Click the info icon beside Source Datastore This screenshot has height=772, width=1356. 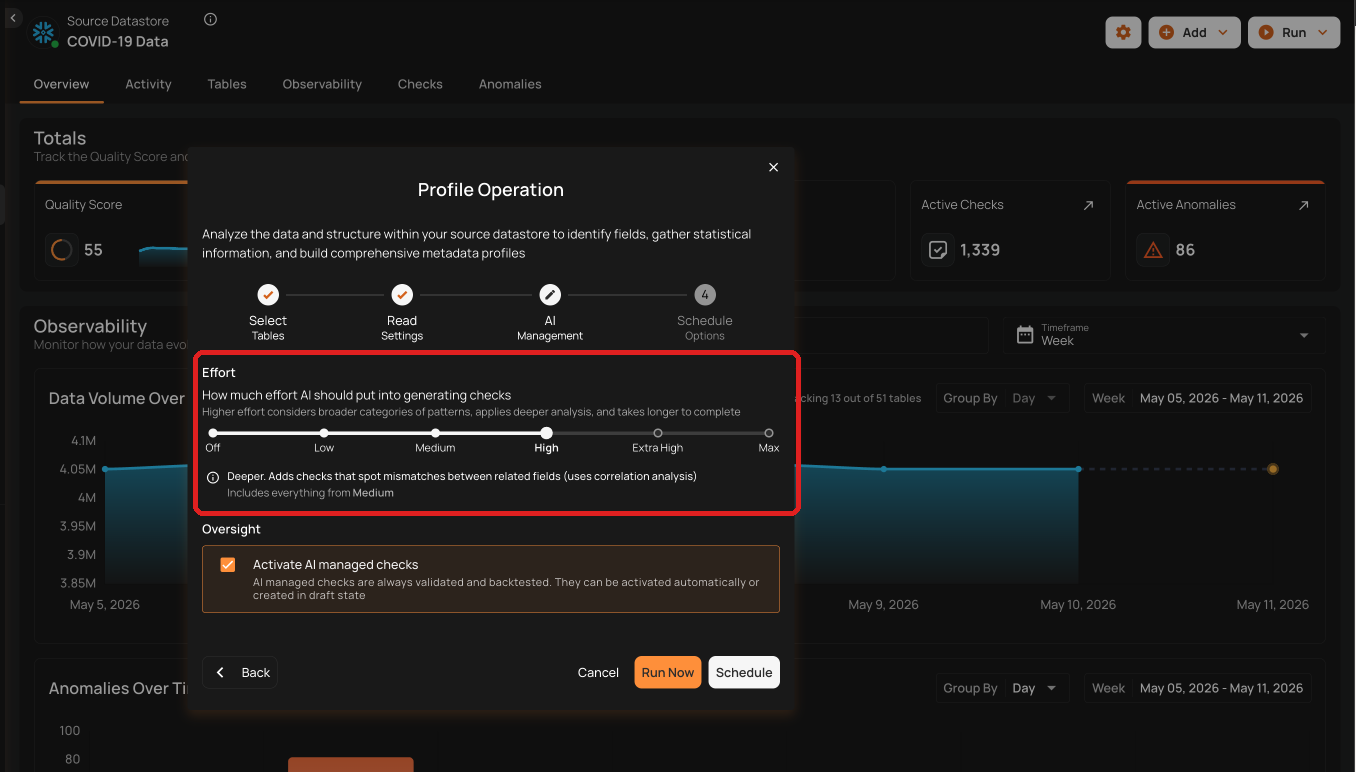click(210, 19)
